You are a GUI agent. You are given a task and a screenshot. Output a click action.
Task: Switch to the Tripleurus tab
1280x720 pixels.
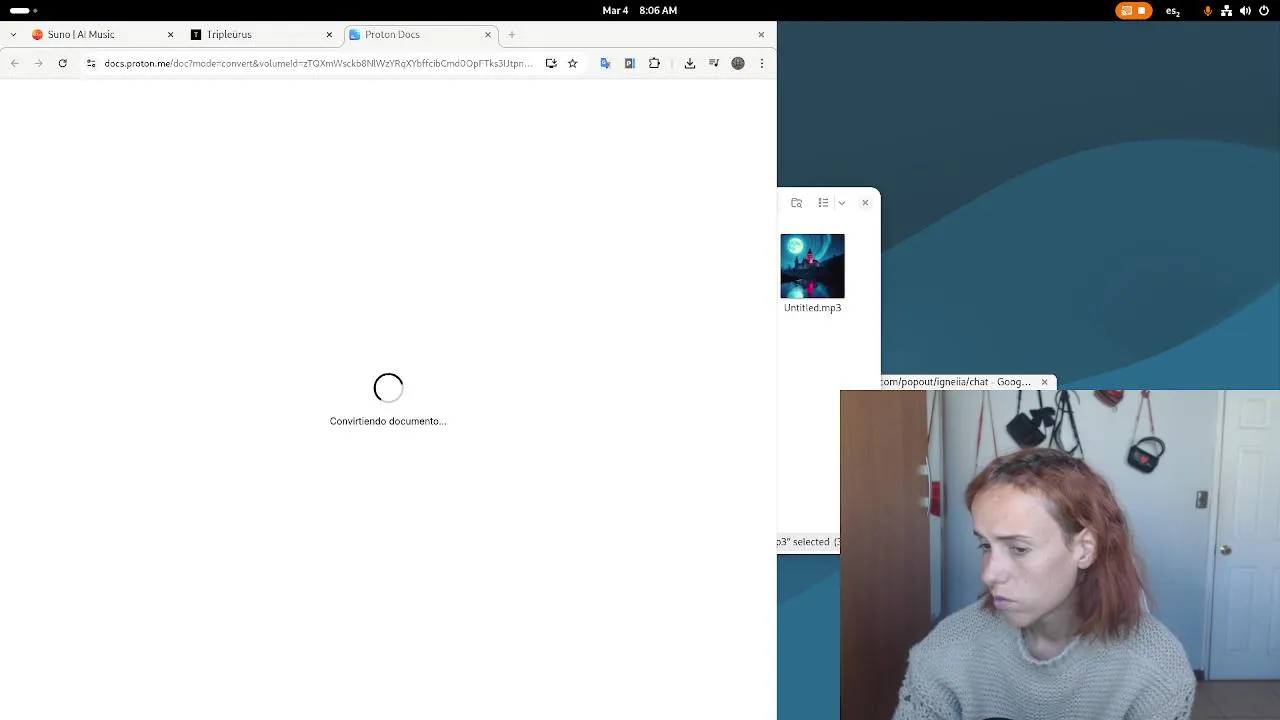tap(260, 34)
